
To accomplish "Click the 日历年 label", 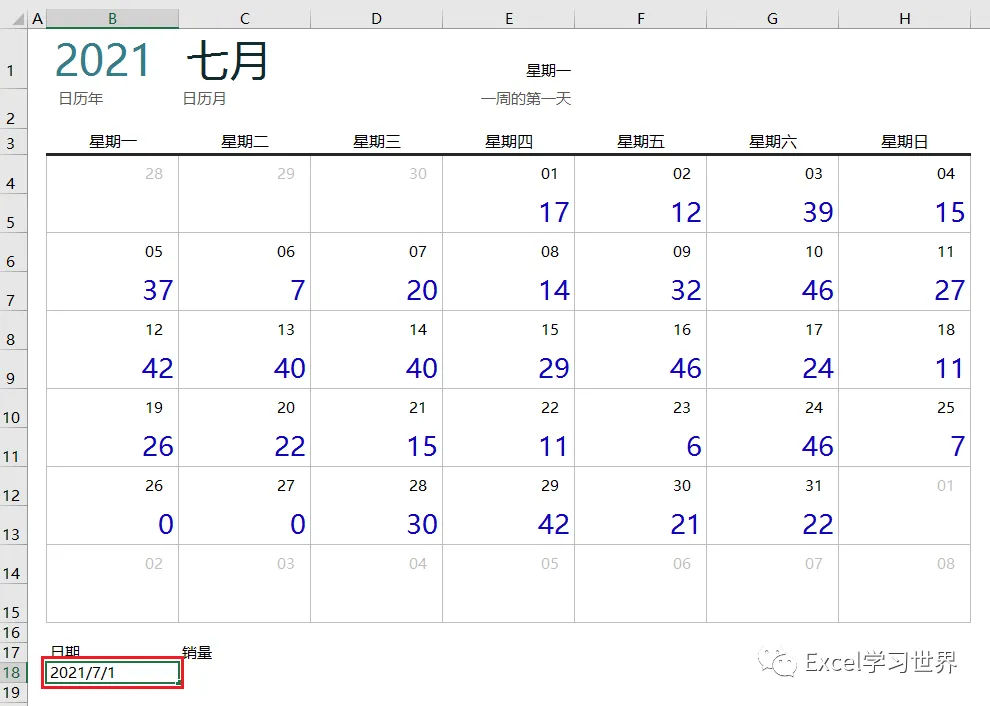I will 80,99.
